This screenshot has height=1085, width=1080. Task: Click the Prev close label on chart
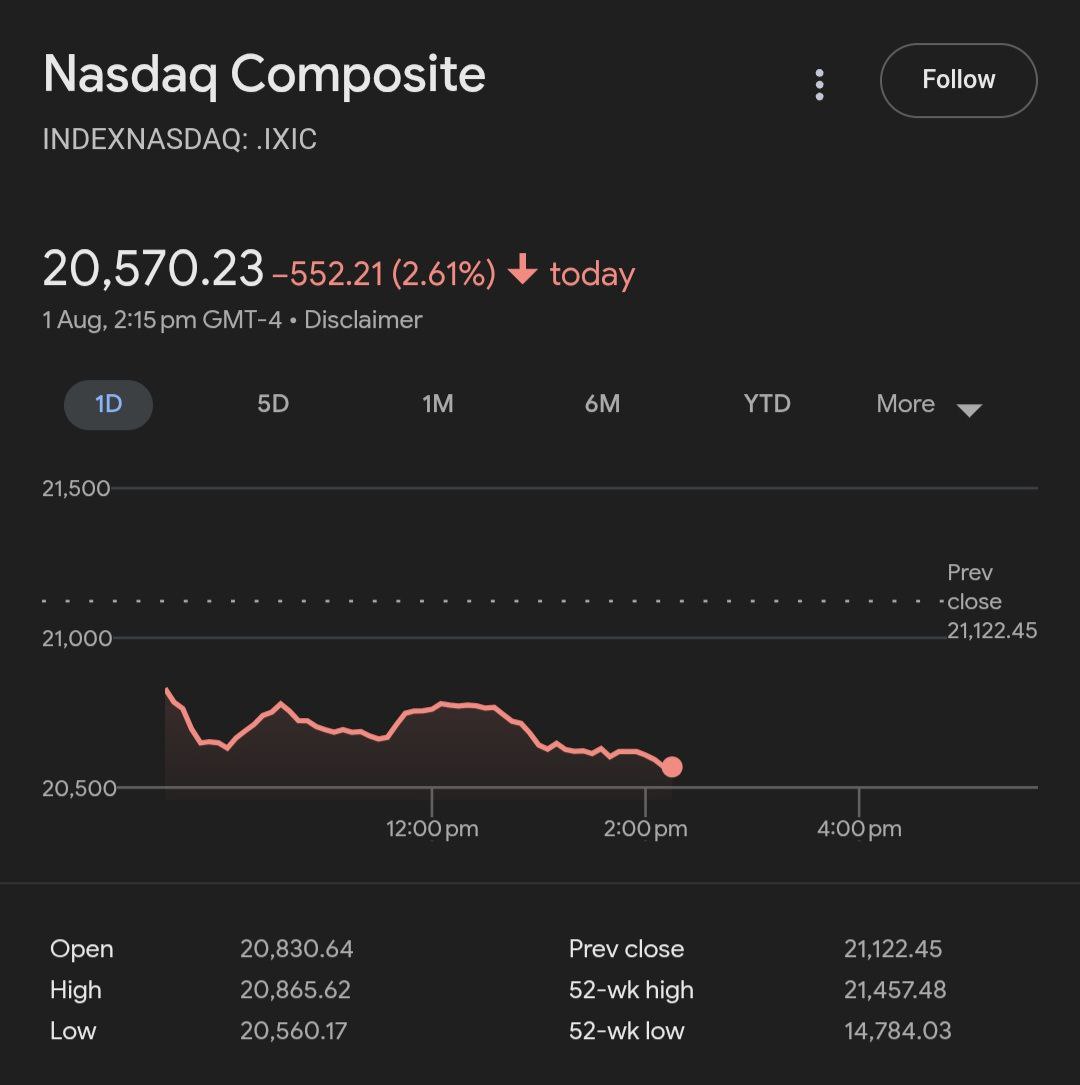click(x=973, y=587)
